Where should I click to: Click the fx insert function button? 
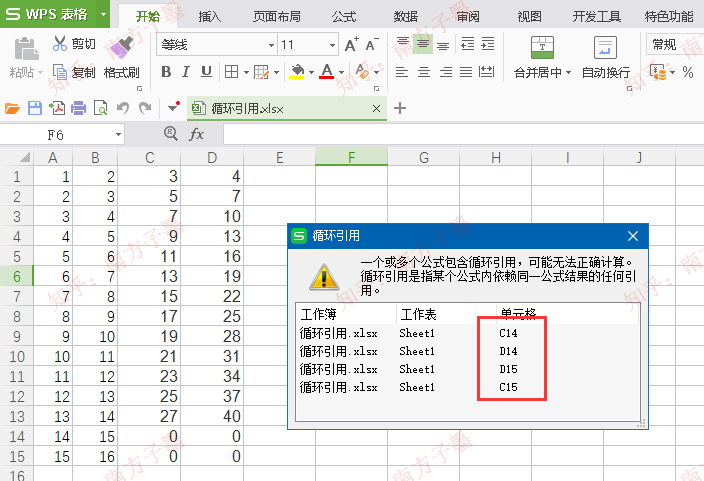[x=196, y=134]
